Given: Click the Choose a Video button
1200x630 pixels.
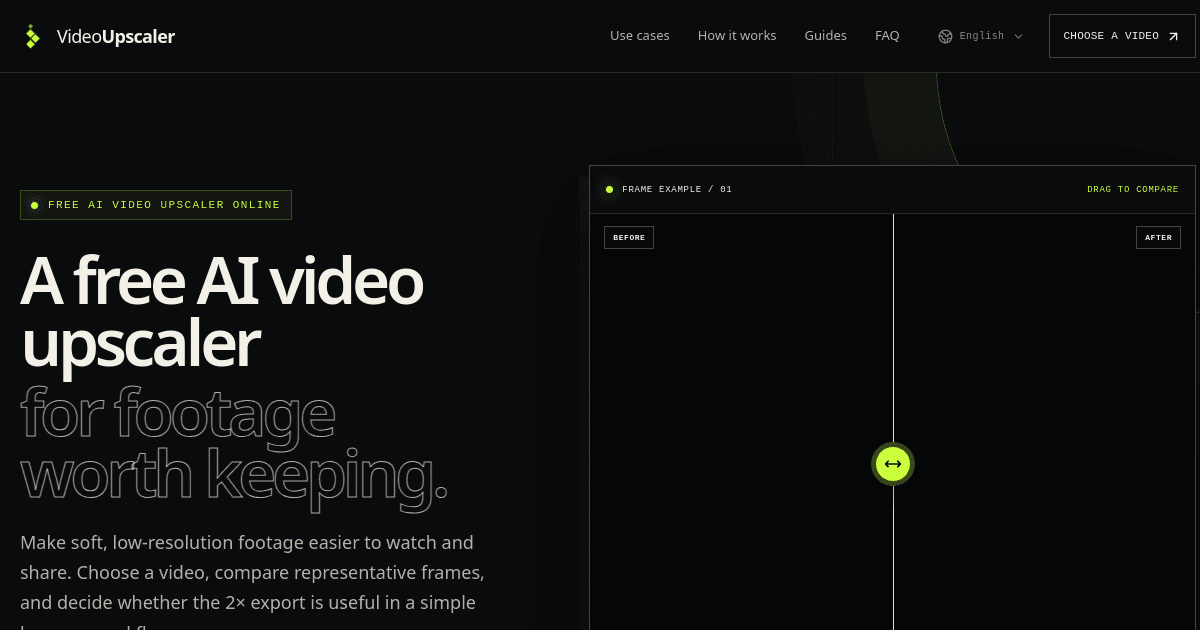Looking at the screenshot, I should point(1122,36).
